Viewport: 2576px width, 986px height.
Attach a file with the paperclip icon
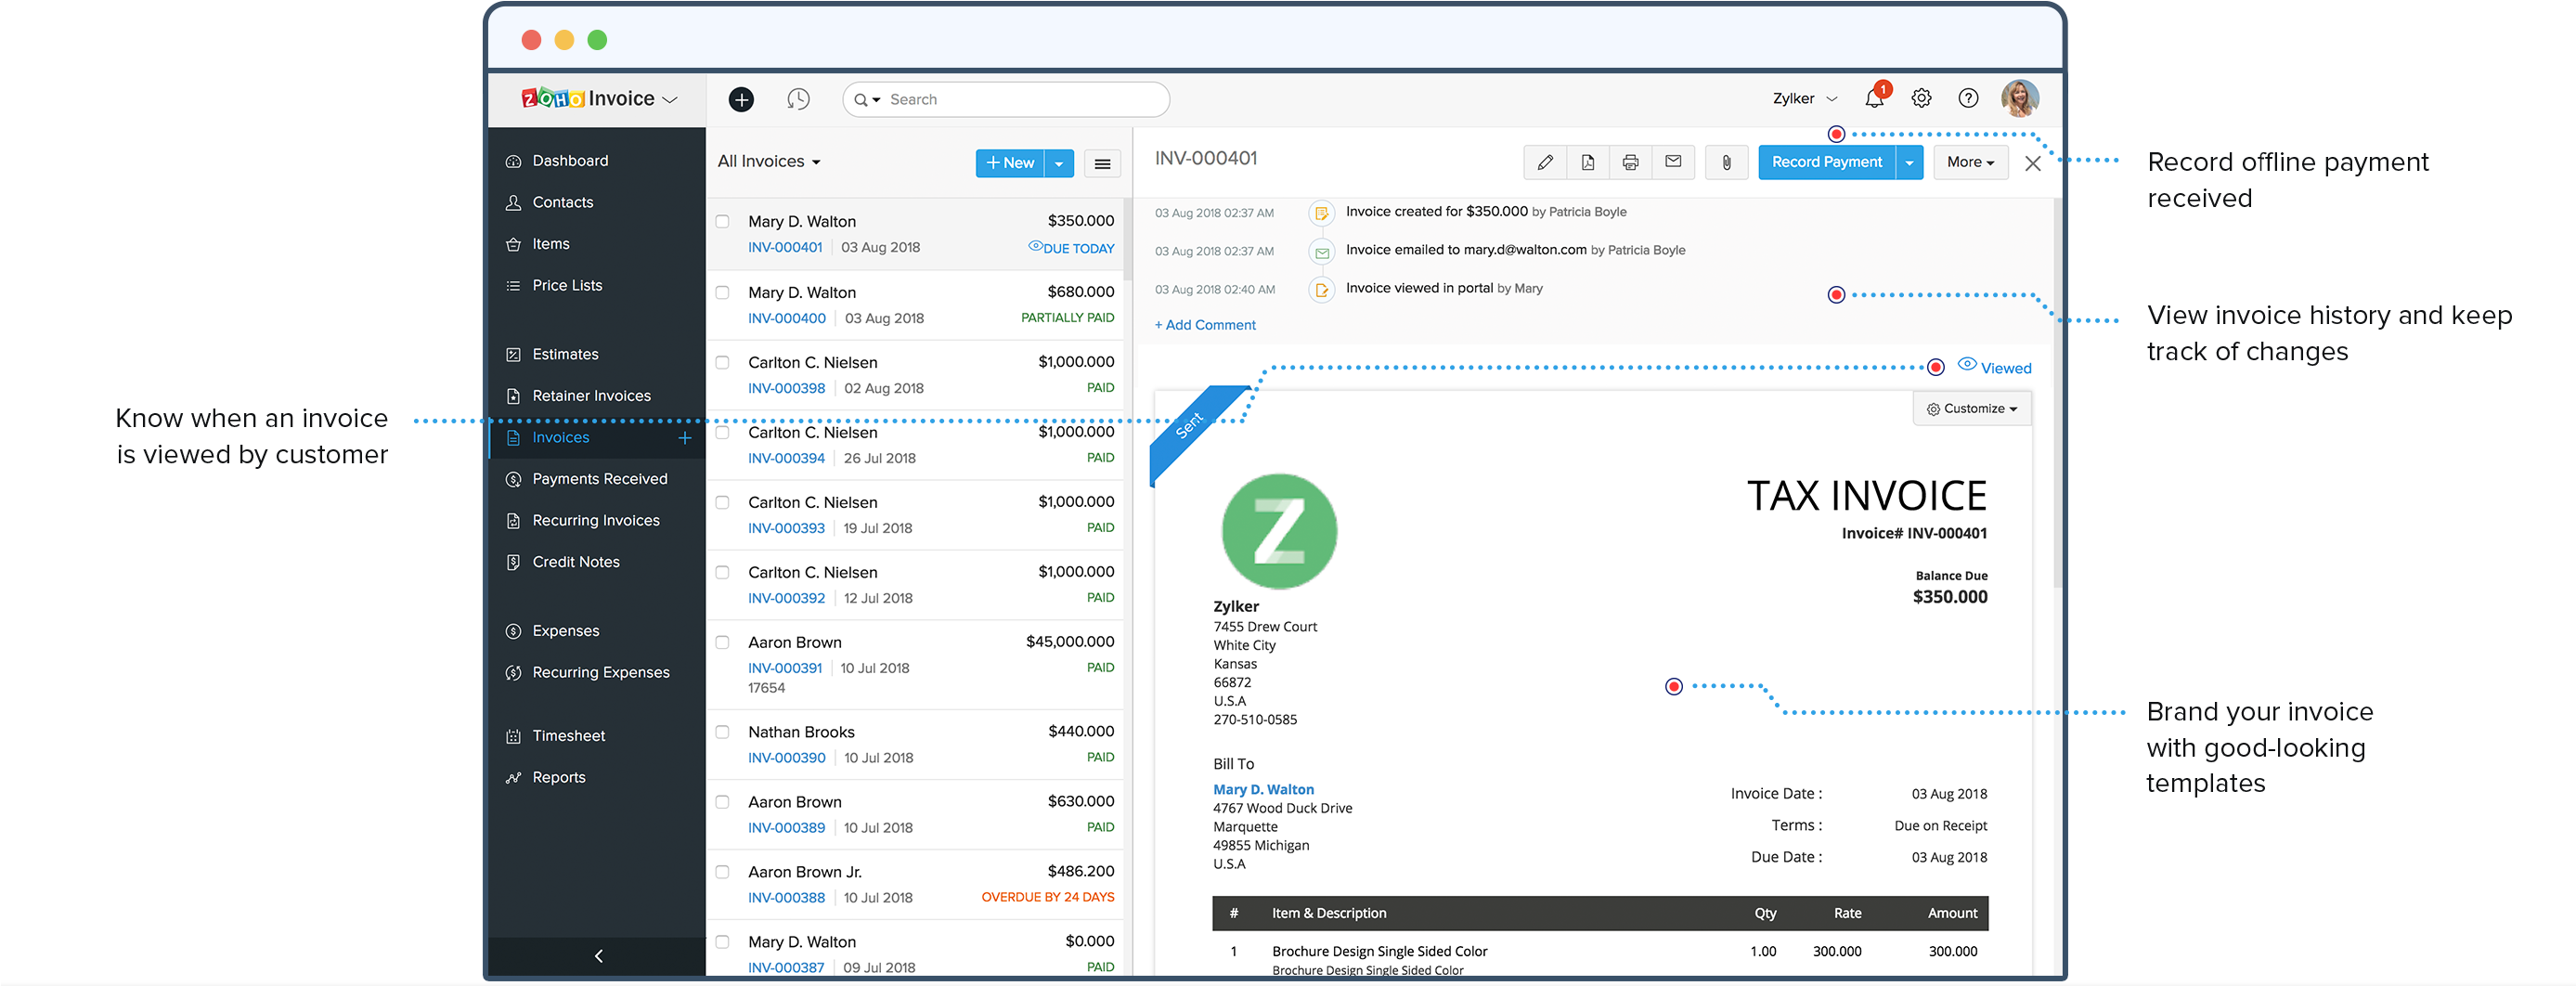tap(1727, 162)
